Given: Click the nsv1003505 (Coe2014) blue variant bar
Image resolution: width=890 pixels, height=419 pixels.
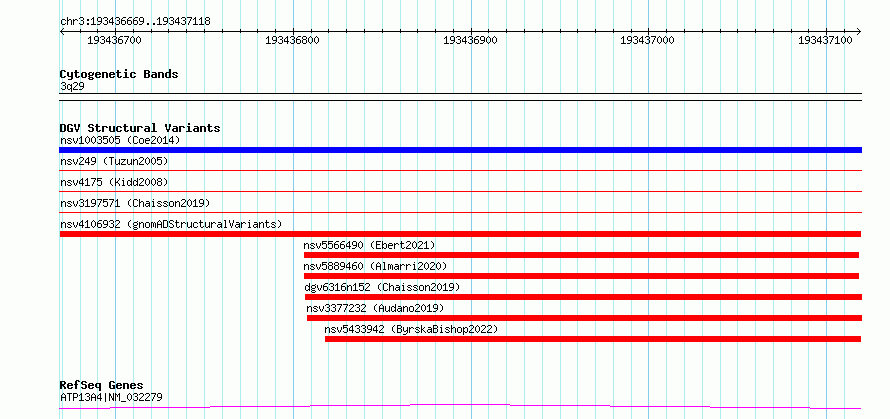Looking at the screenshot, I should (460, 150).
